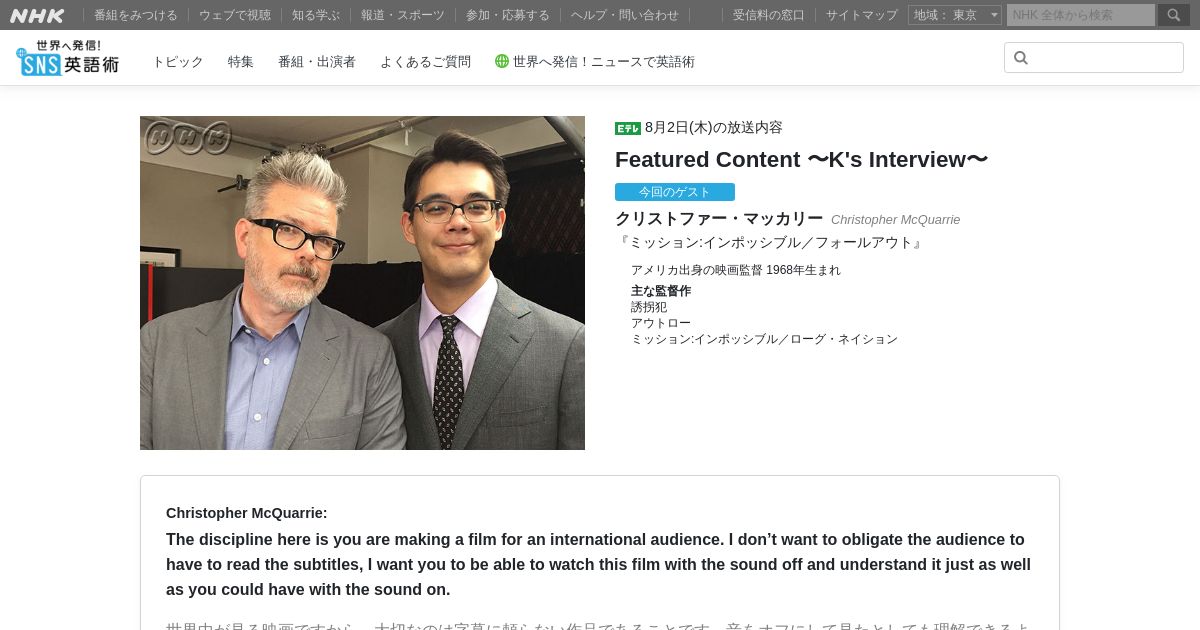This screenshot has height=630, width=1200.
Task: Click the 今回のゲスト blue label
Action: [x=675, y=192]
